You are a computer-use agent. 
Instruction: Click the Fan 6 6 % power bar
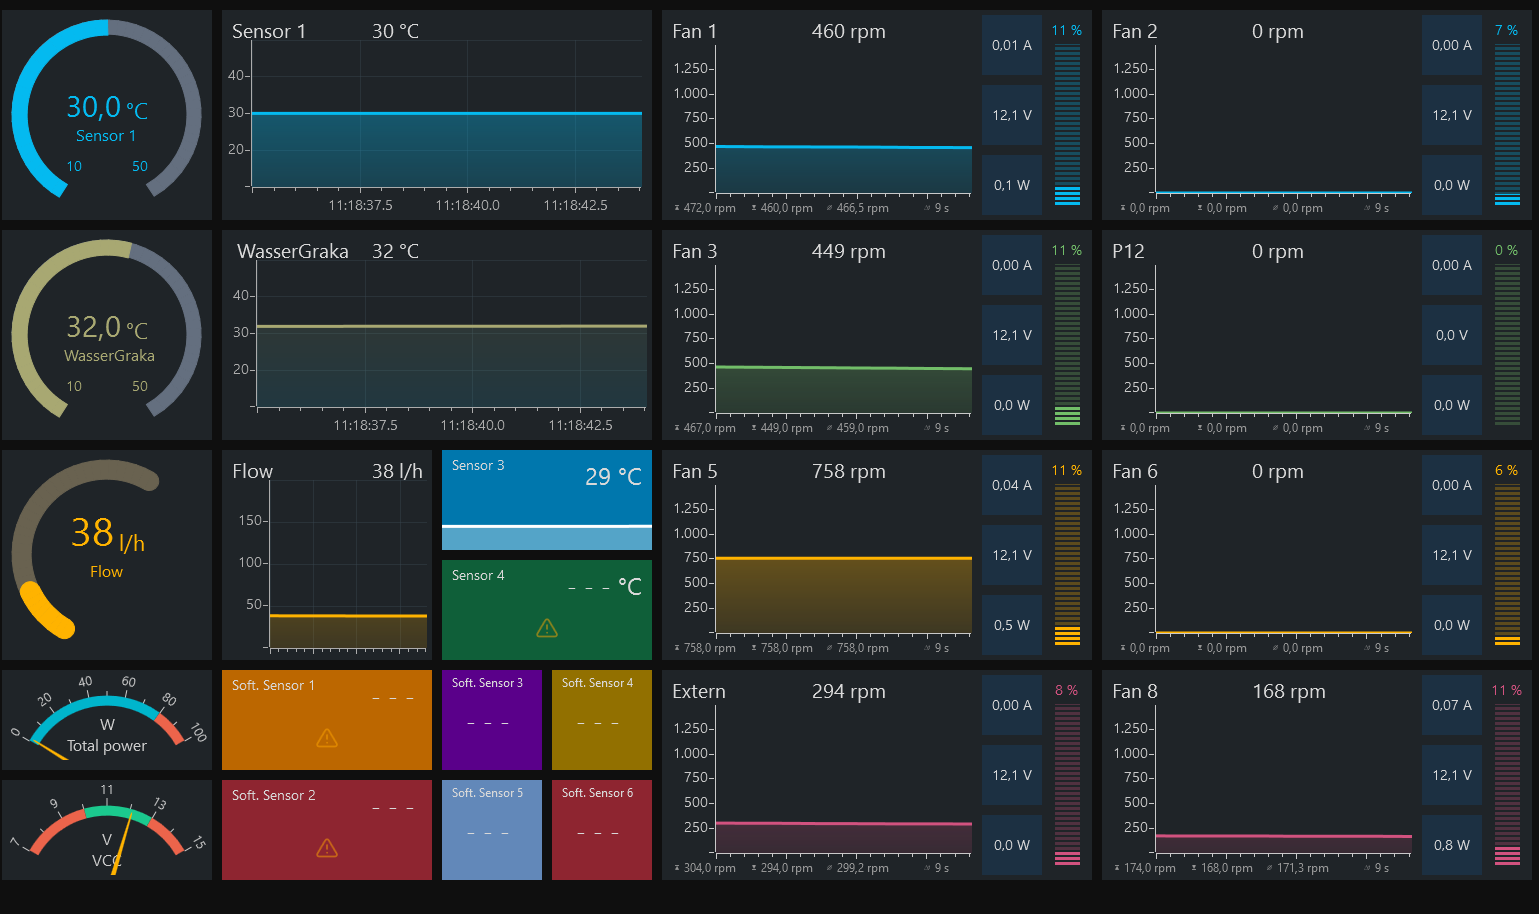coord(1507,564)
